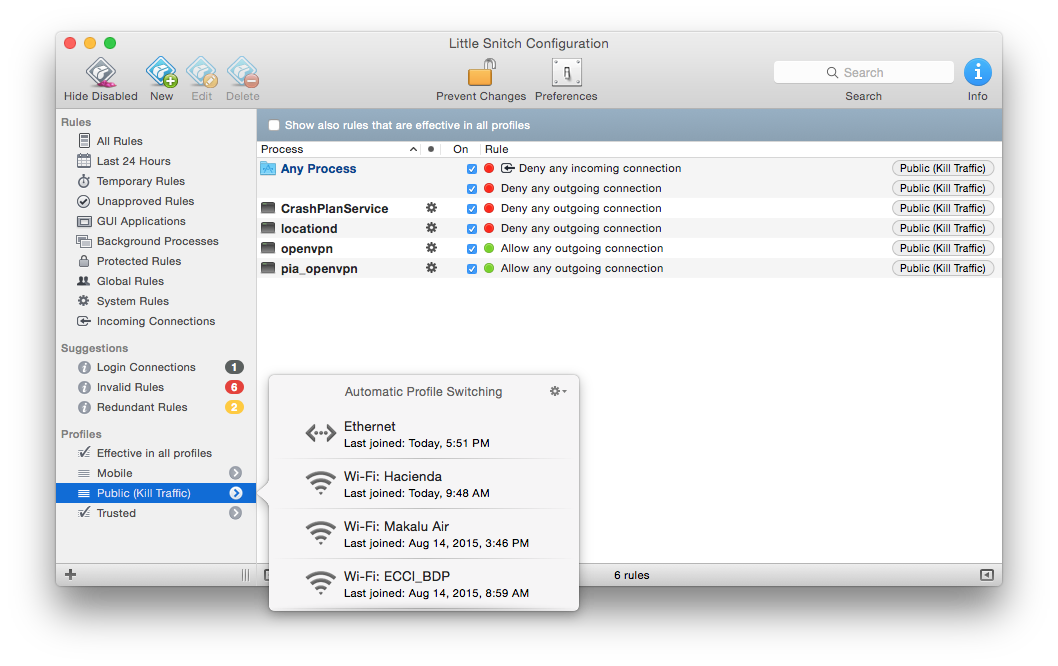
Task: Click the gear icon next to CrashPlanService
Action: (x=431, y=208)
